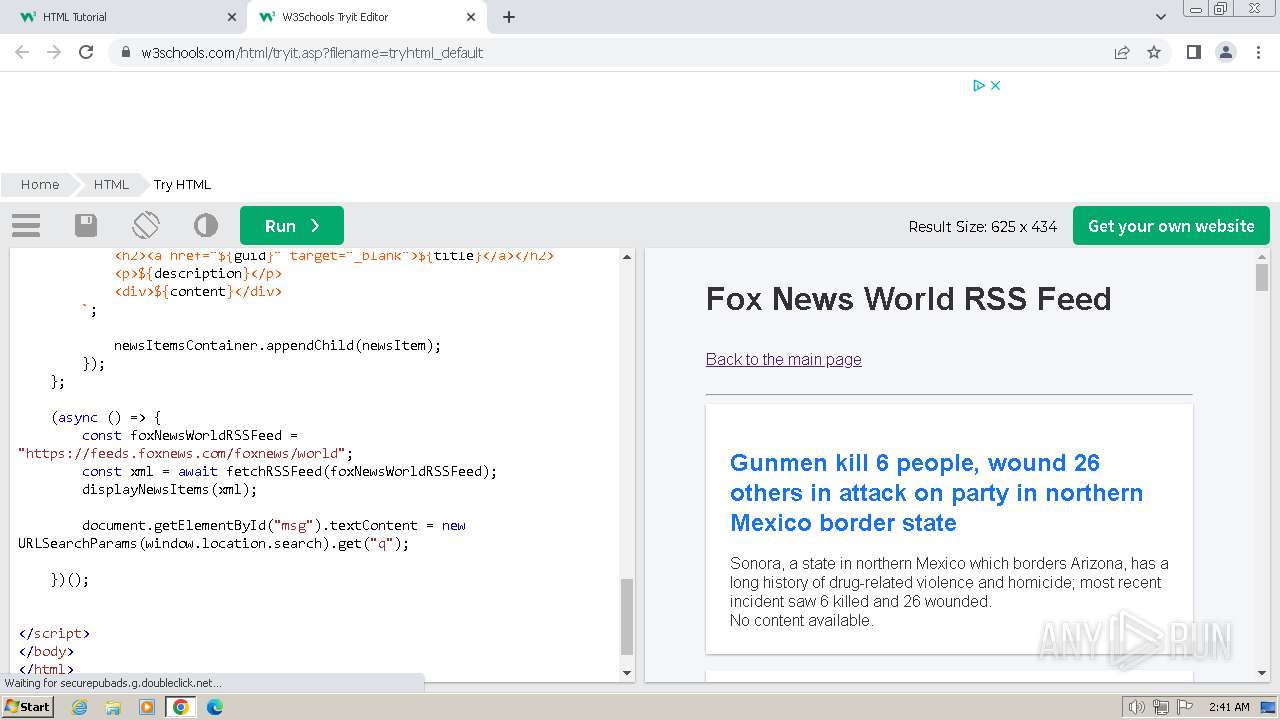Click Back to the main page link
Screen dimensions: 1280x720
pos(783,359)
